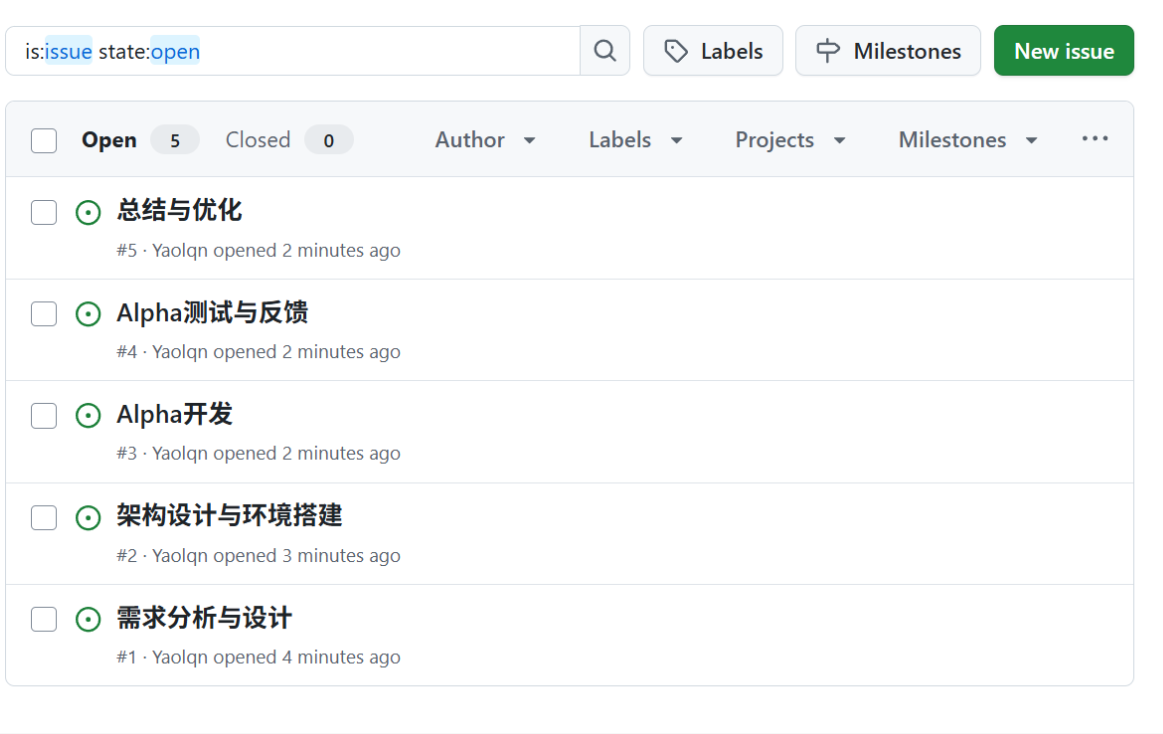Open the Labels page button with tag icon
The image size is (1163, 734).
tap(713, 51)
